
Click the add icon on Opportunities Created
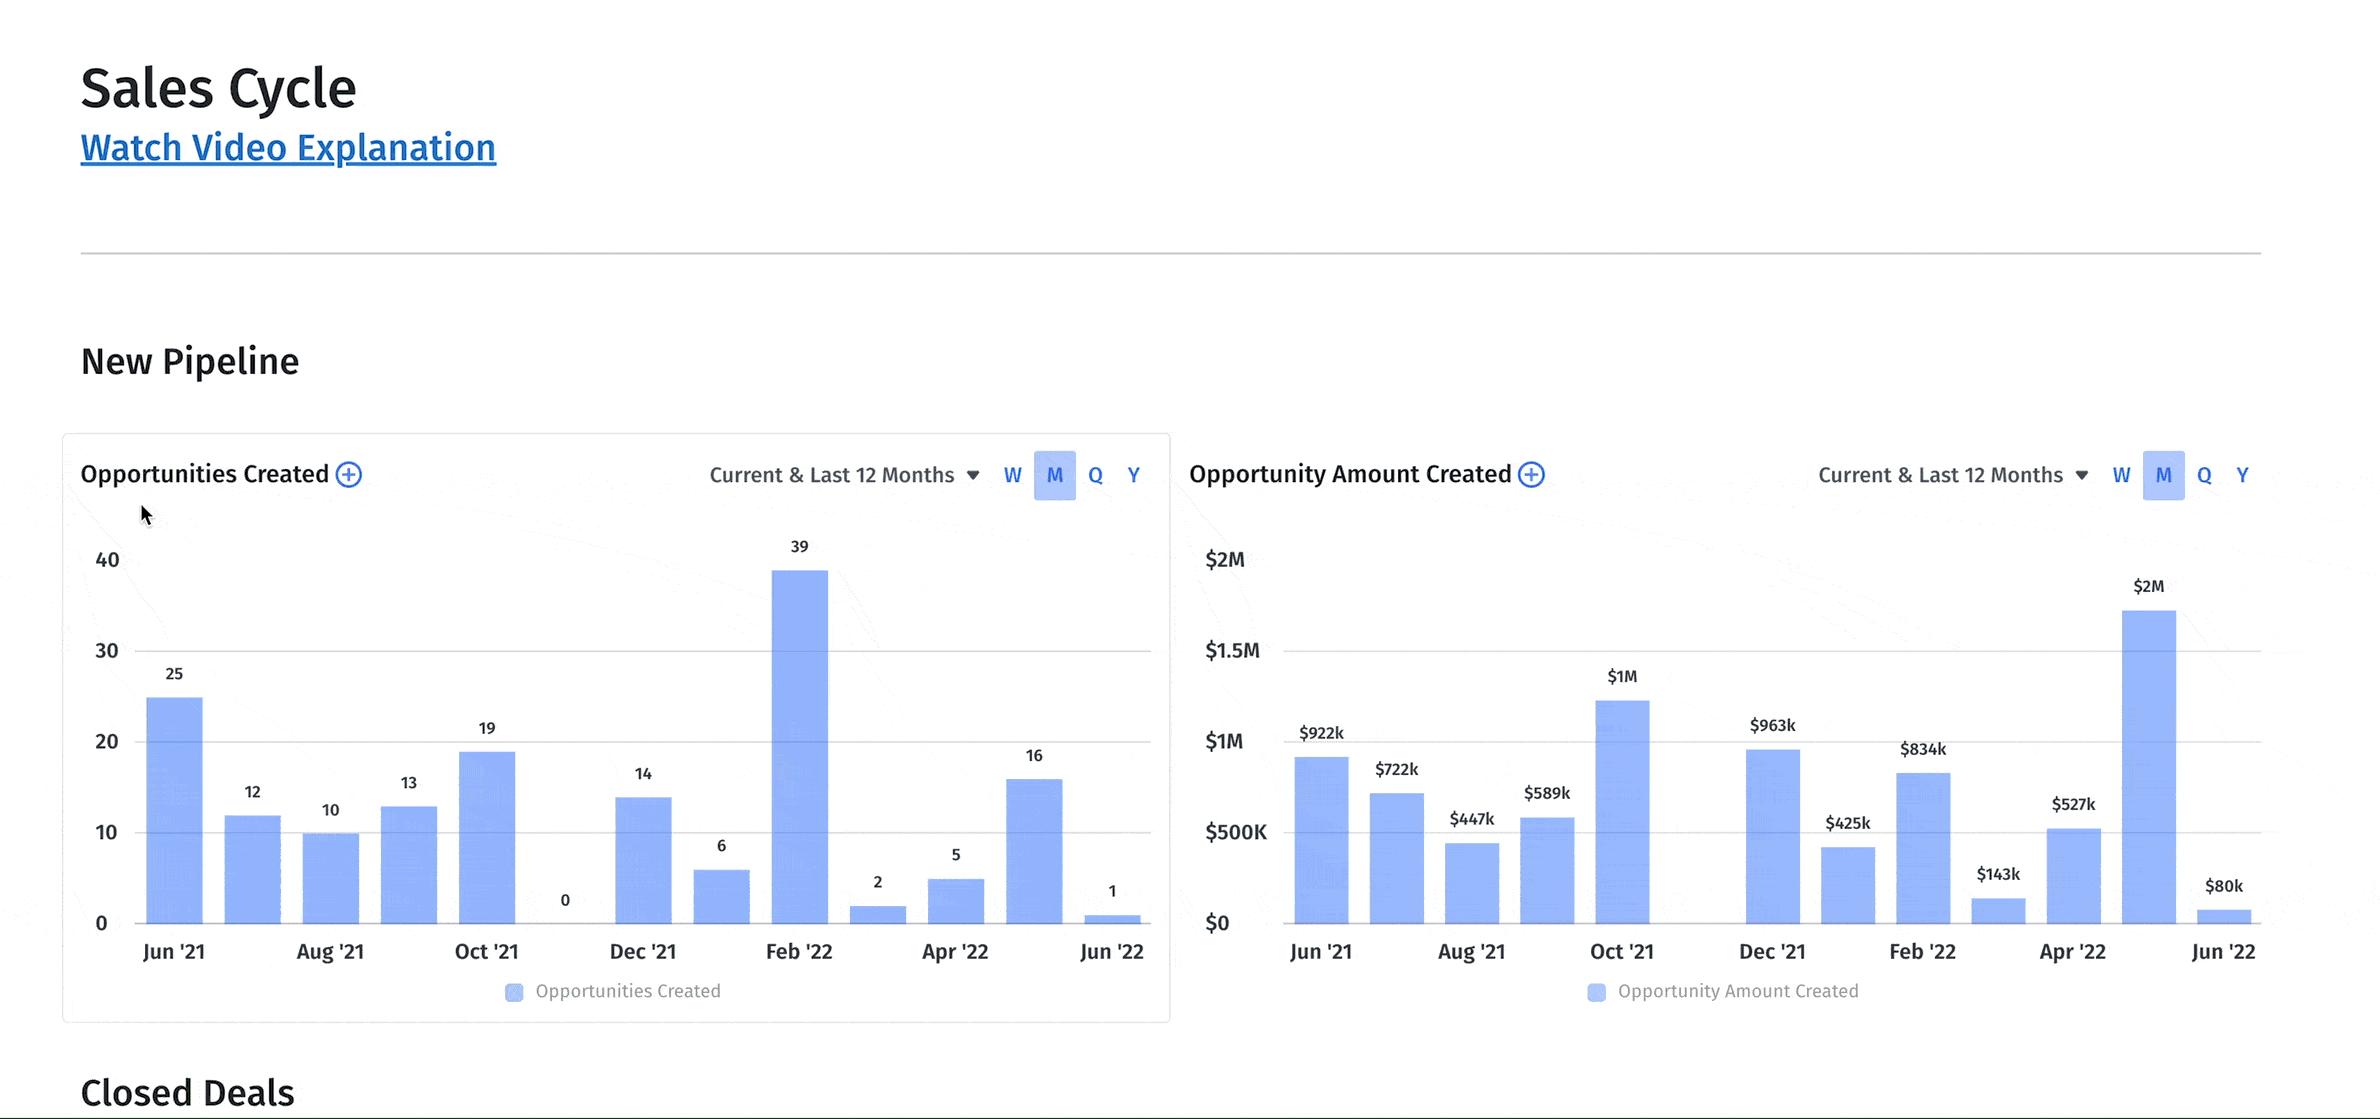click(348, 474)
